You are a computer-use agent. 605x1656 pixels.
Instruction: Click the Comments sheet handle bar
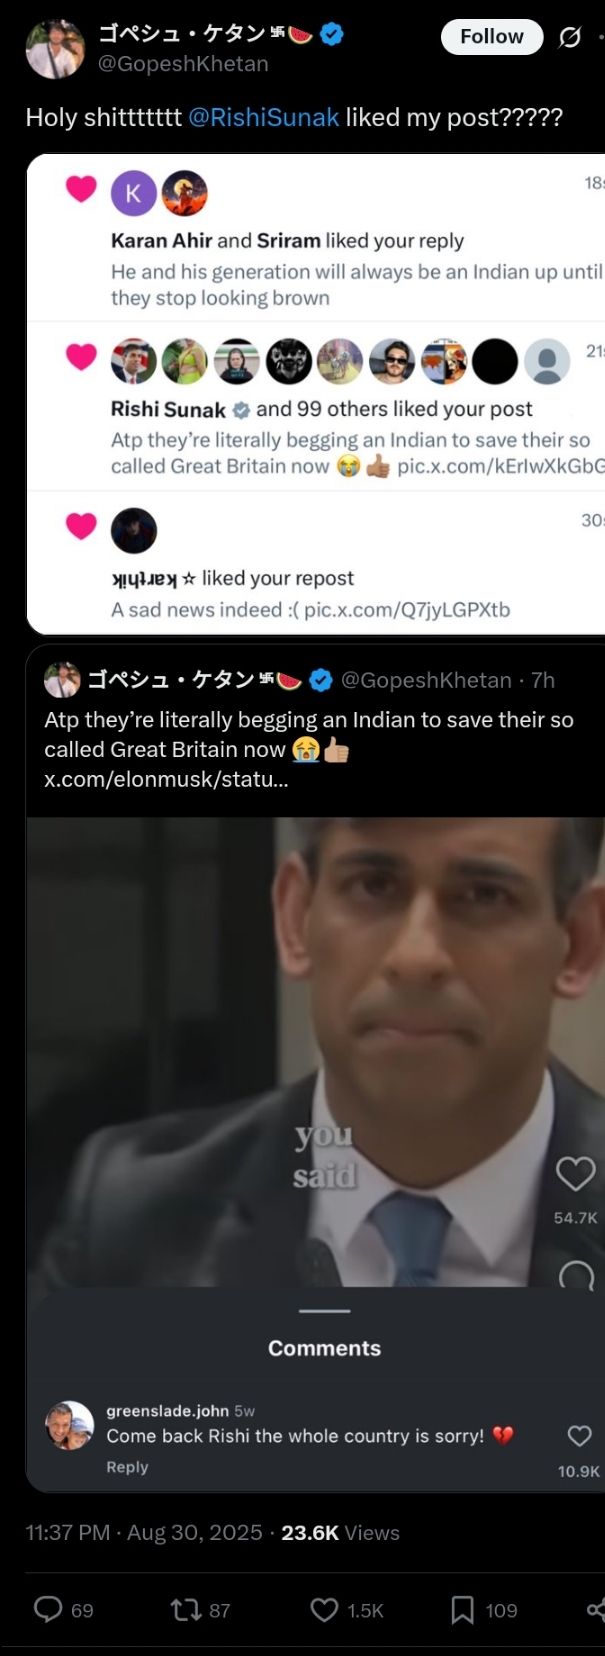(x=325, y=1310)
